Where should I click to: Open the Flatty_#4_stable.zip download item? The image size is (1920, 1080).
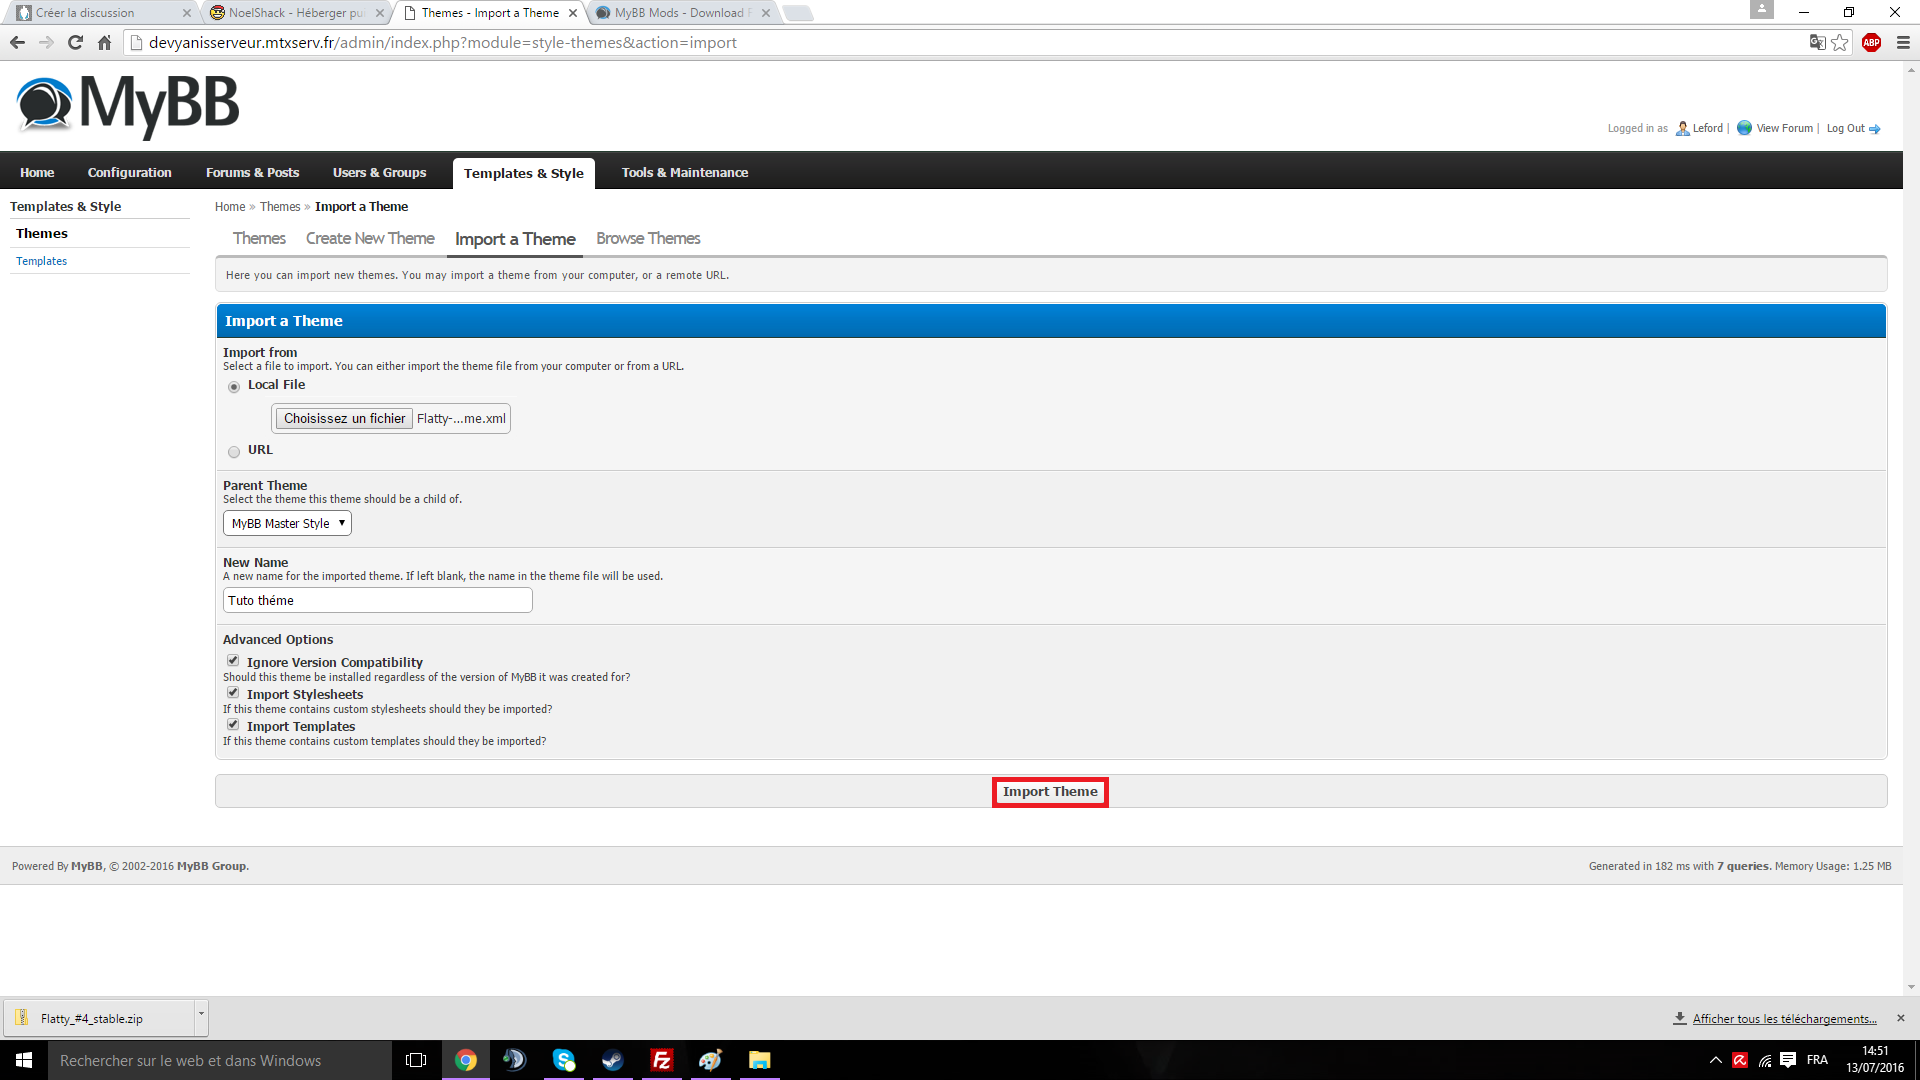(x=99, y=1018)
